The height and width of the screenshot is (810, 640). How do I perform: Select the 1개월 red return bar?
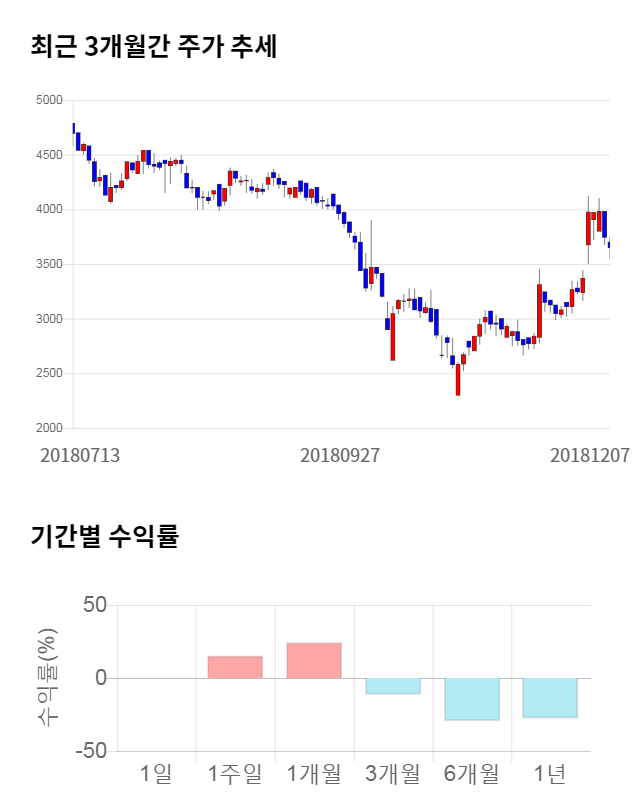(x=314, y=661)
